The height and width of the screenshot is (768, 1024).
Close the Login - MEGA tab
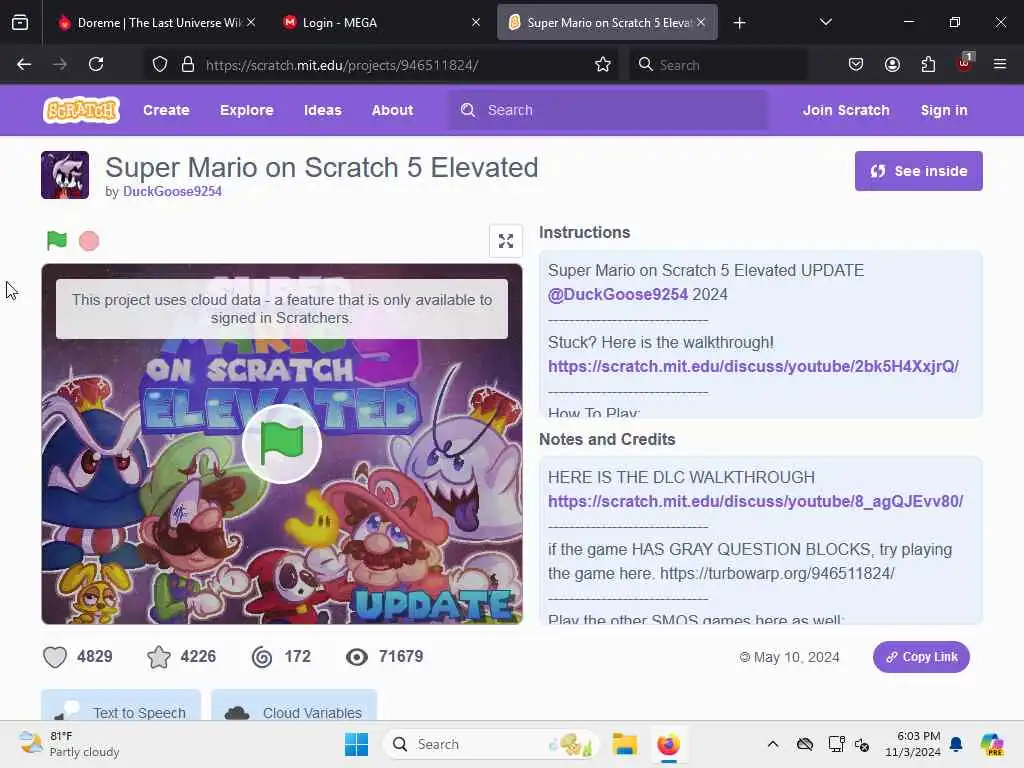pos(476,22)
